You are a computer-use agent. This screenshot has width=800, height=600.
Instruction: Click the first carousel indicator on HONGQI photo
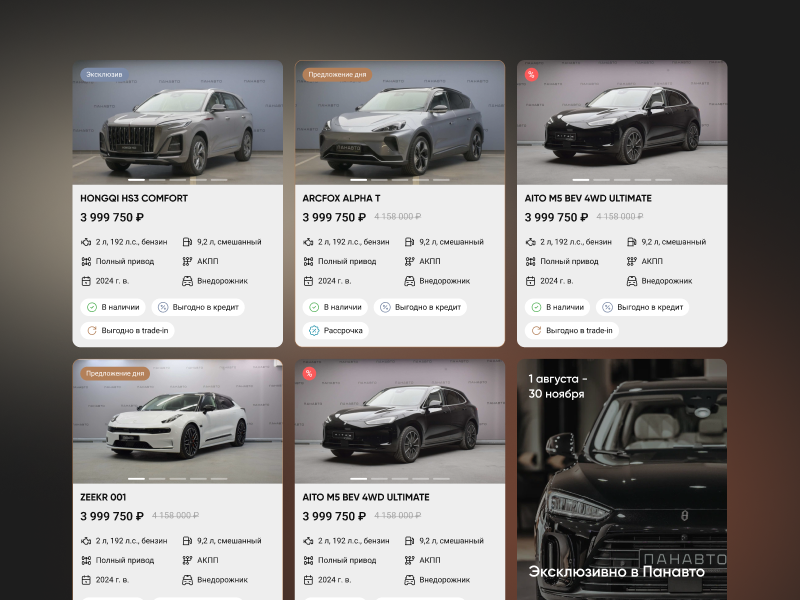(136, 180)
